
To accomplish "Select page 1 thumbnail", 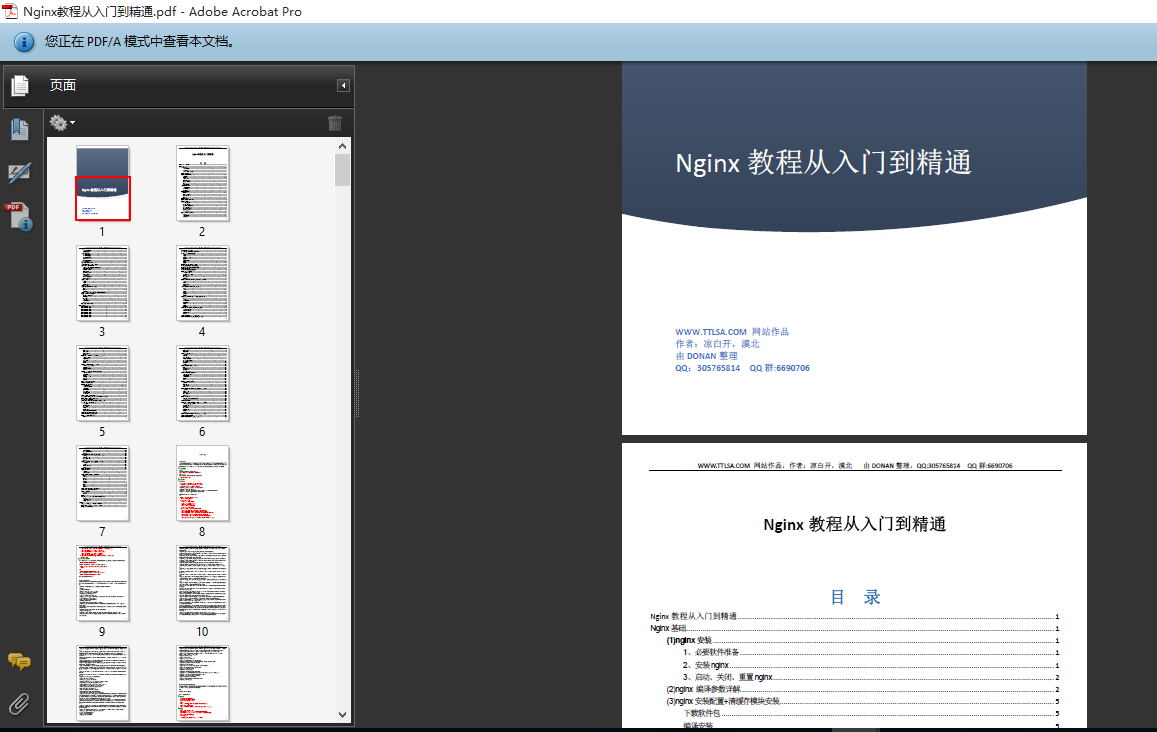I will (x=103, y=184).
